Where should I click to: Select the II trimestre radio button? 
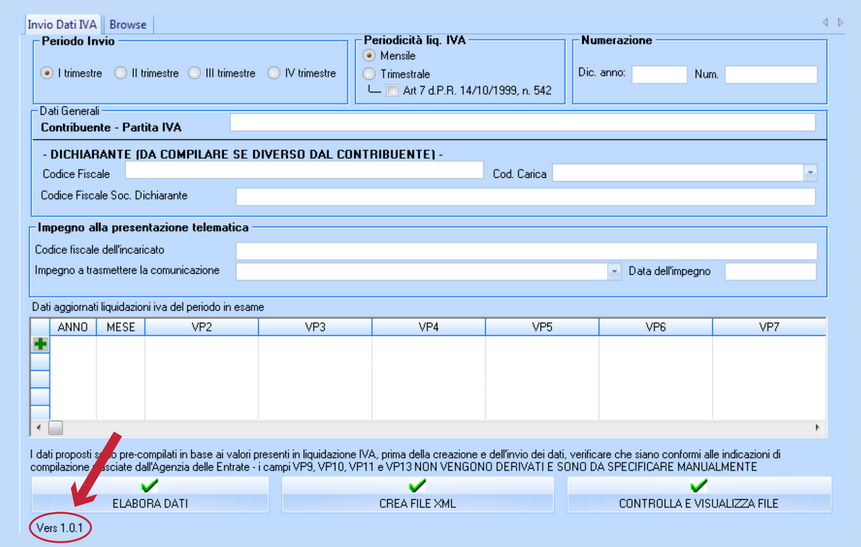[x=121, y=73]
